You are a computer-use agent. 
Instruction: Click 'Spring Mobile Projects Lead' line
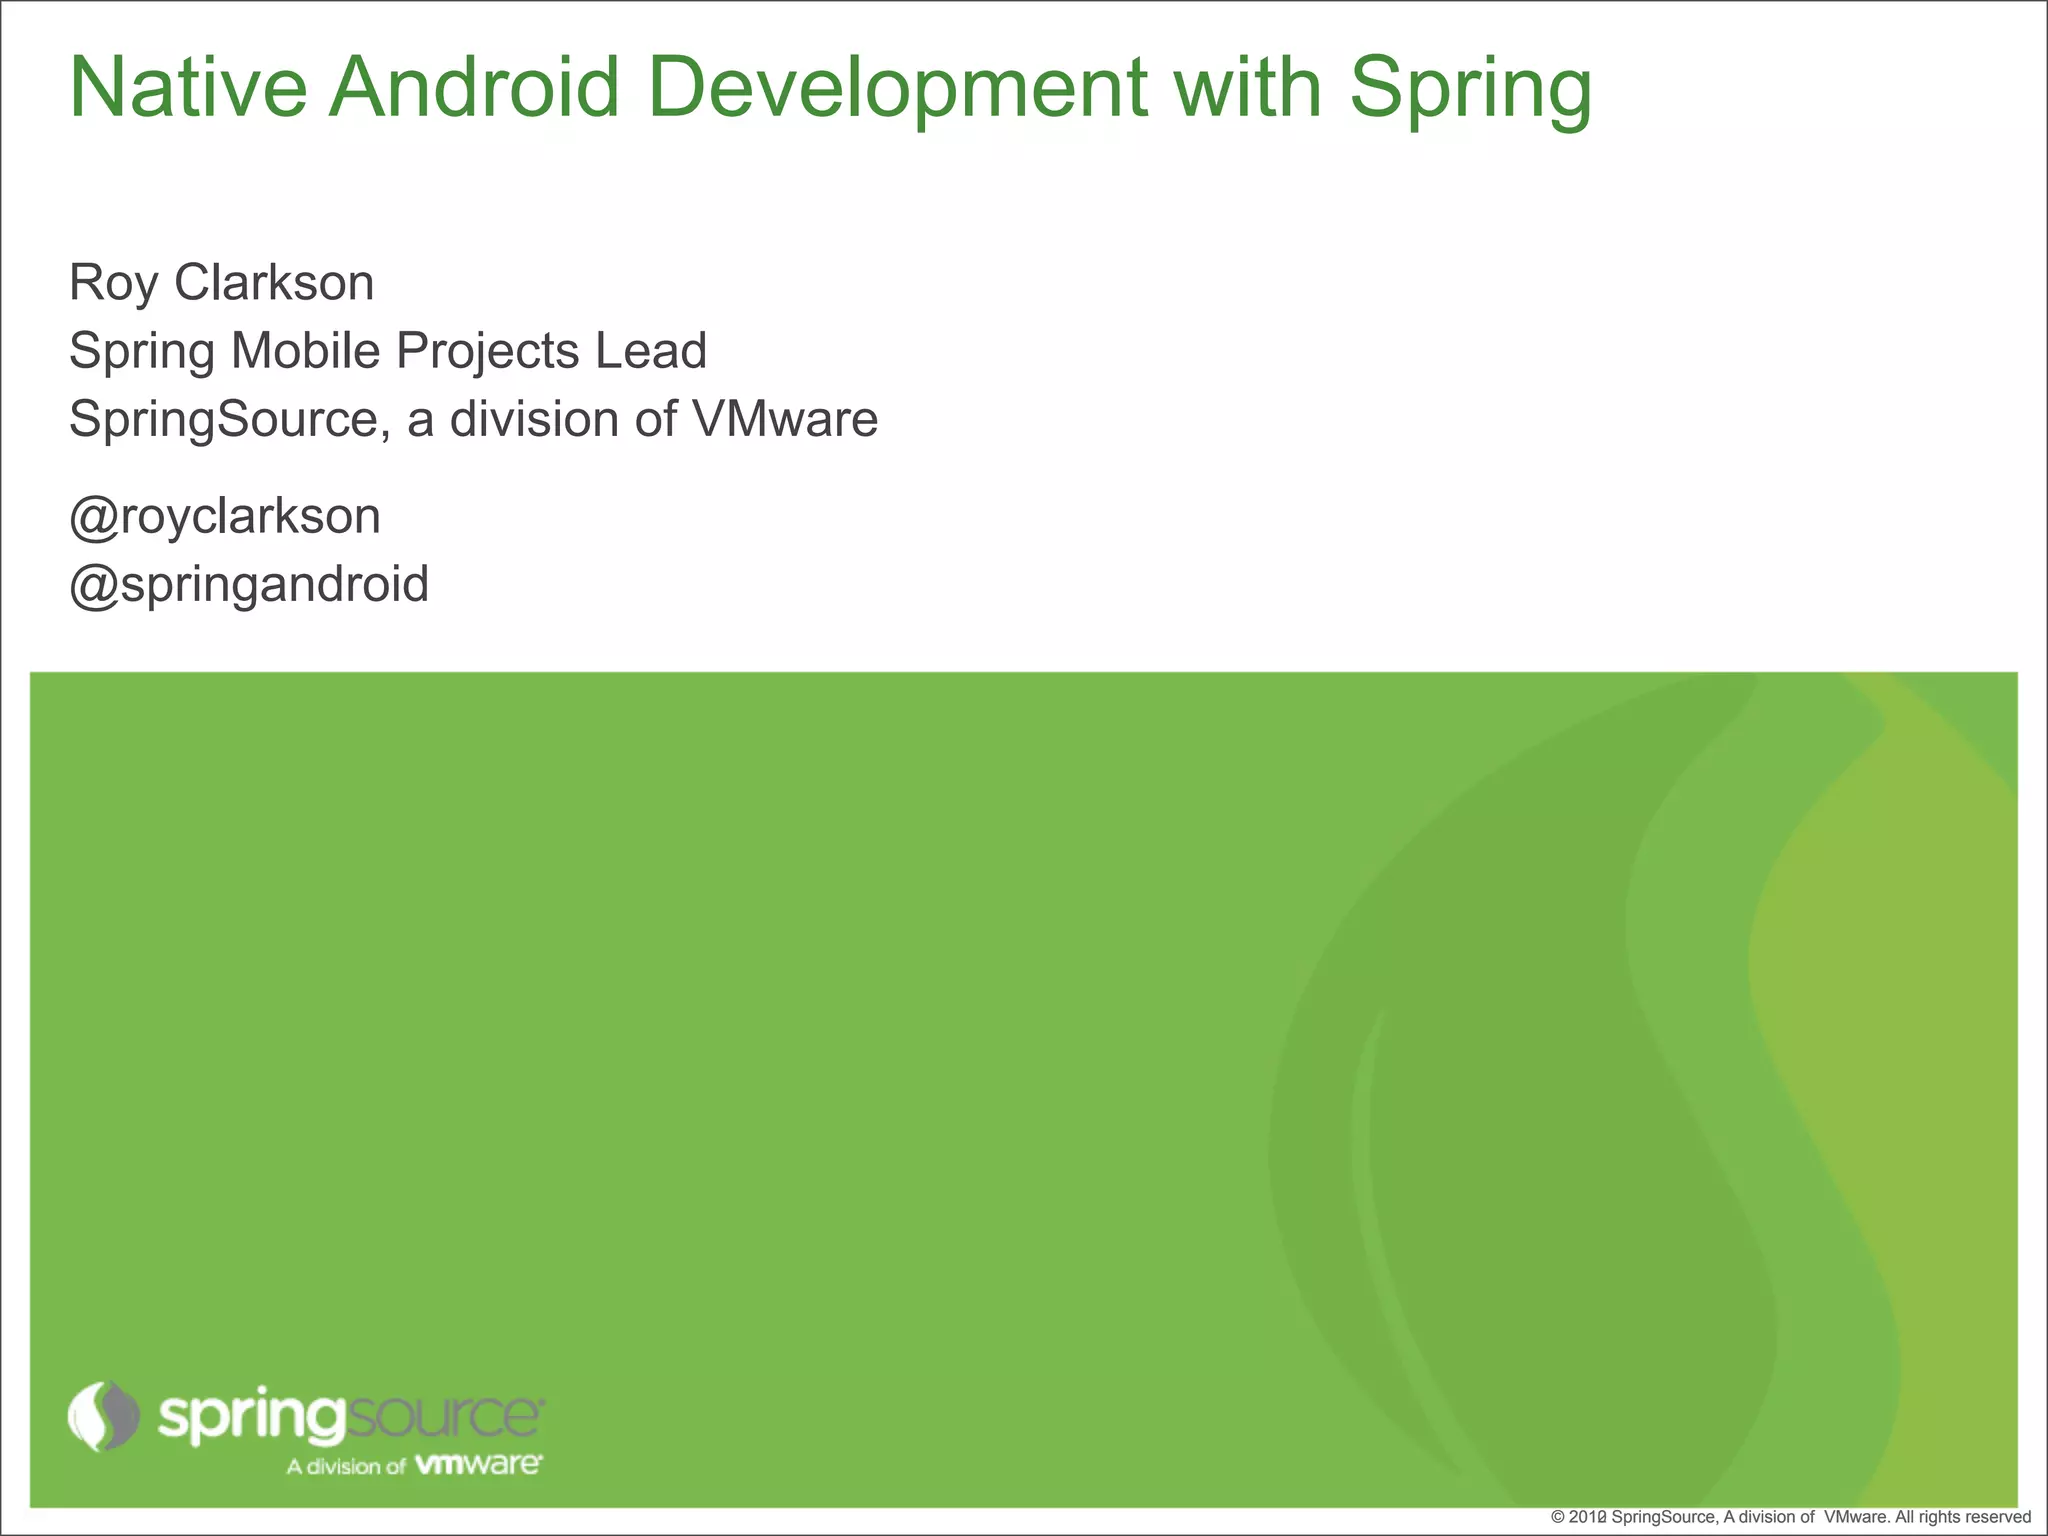coord(388,351)
